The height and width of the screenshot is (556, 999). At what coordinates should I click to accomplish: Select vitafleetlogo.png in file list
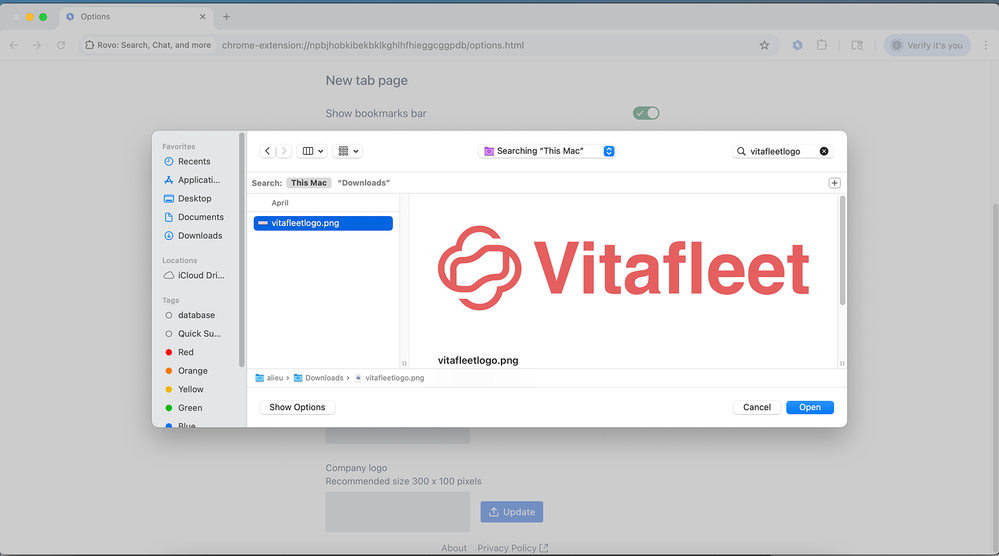tap(323, 223)
